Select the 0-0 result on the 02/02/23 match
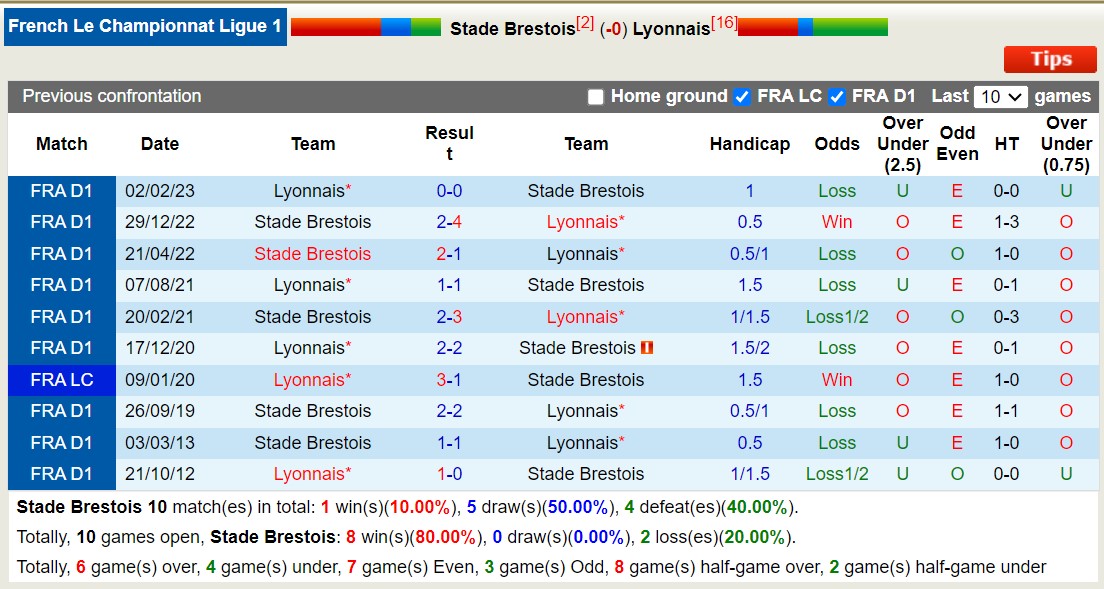Image resolution: width=1104 pixels, height=589 pixels. (449, 190)
